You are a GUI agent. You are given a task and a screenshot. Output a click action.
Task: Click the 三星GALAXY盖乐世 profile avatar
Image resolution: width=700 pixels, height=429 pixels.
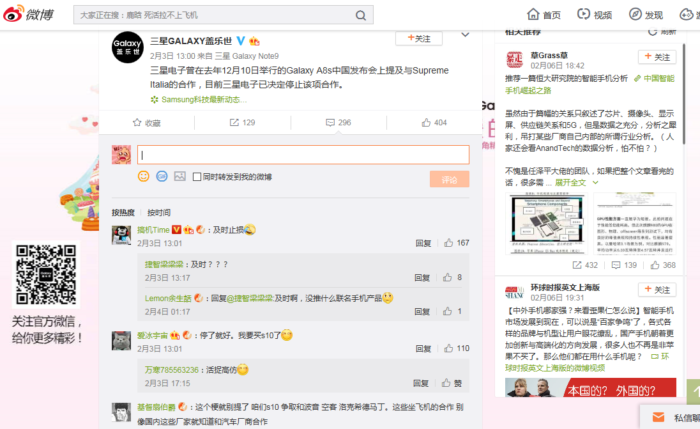tap(128, 47)
